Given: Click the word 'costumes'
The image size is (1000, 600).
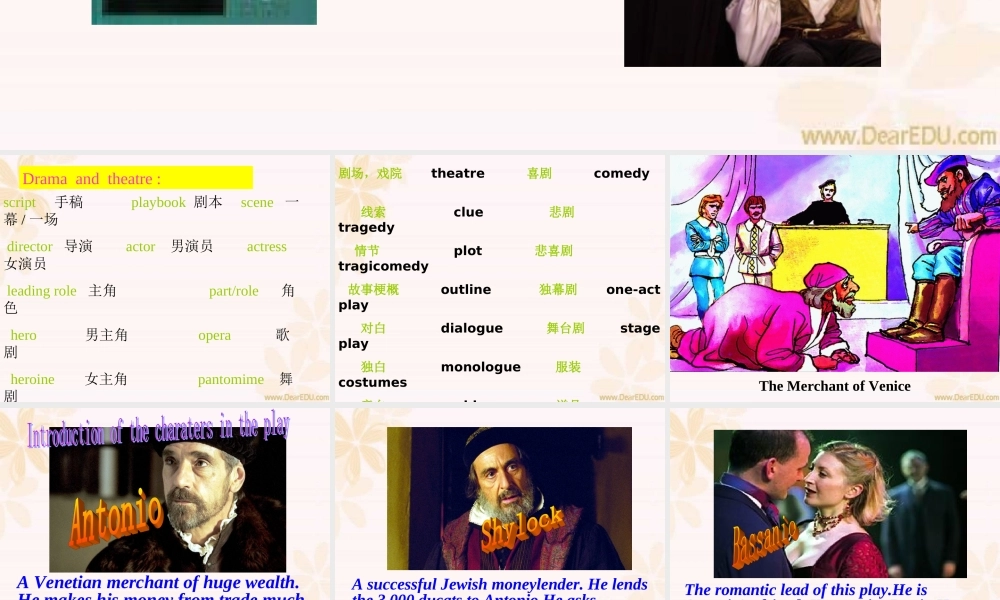Looking at the screenshot, I should (372, 383).
